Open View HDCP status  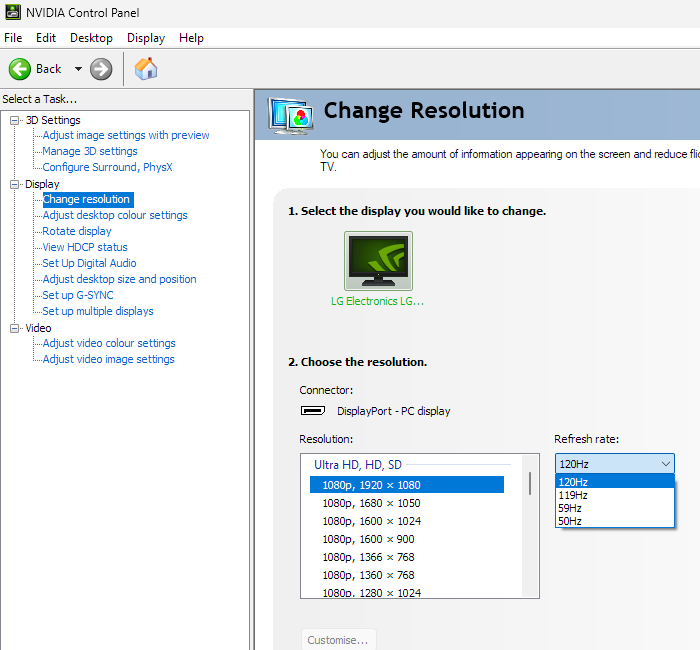pos(85,247)
